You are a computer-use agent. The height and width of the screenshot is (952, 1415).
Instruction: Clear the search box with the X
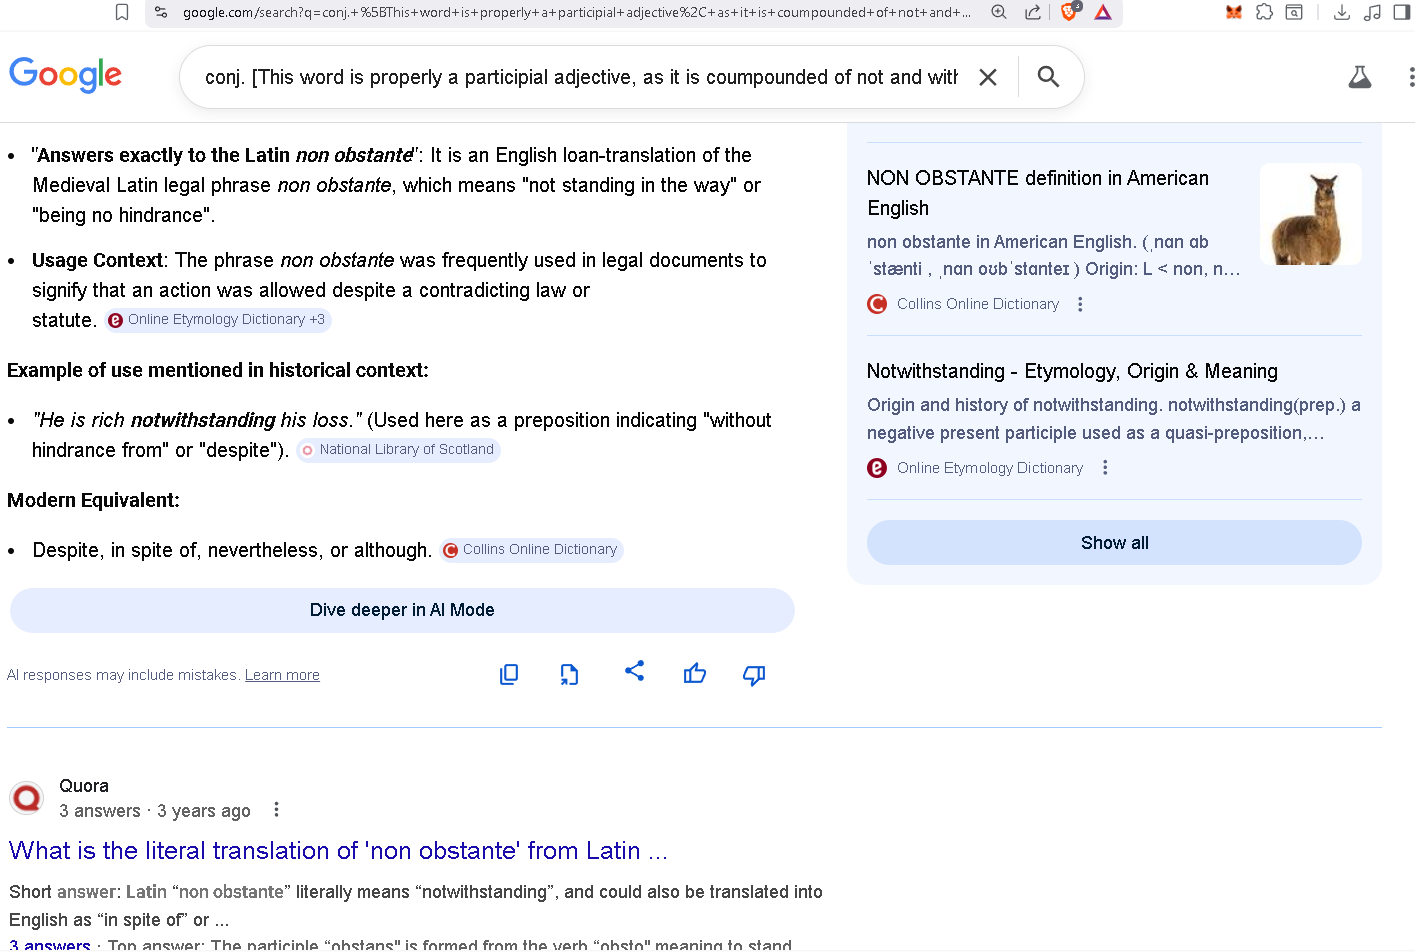988,77
